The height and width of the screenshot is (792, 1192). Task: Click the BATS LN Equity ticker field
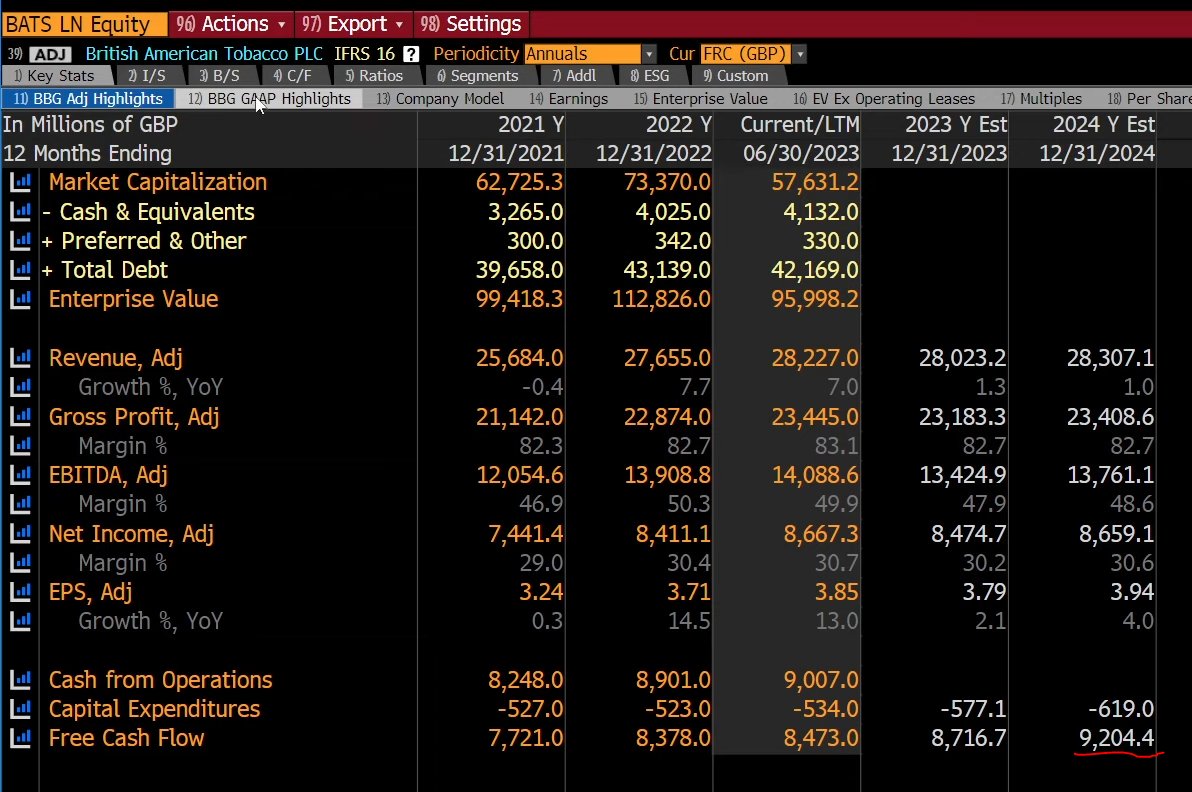click(x=84, y=24)
